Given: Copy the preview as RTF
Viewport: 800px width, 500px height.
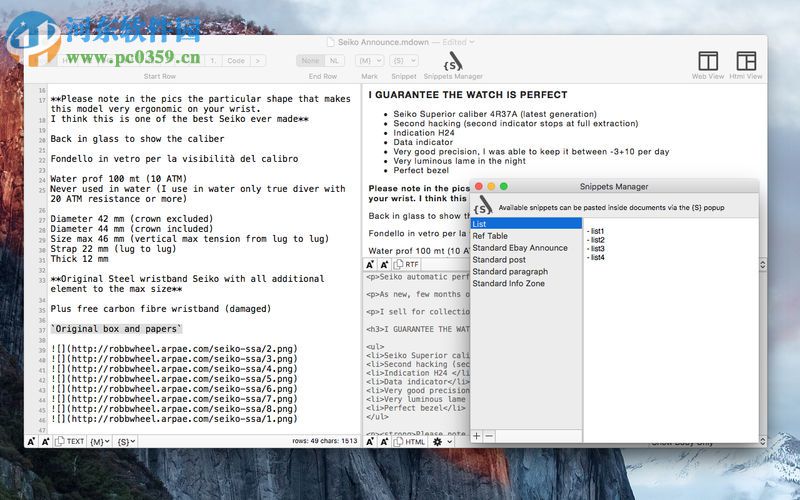Looking at the screenshot, I should tap(407, 264).
